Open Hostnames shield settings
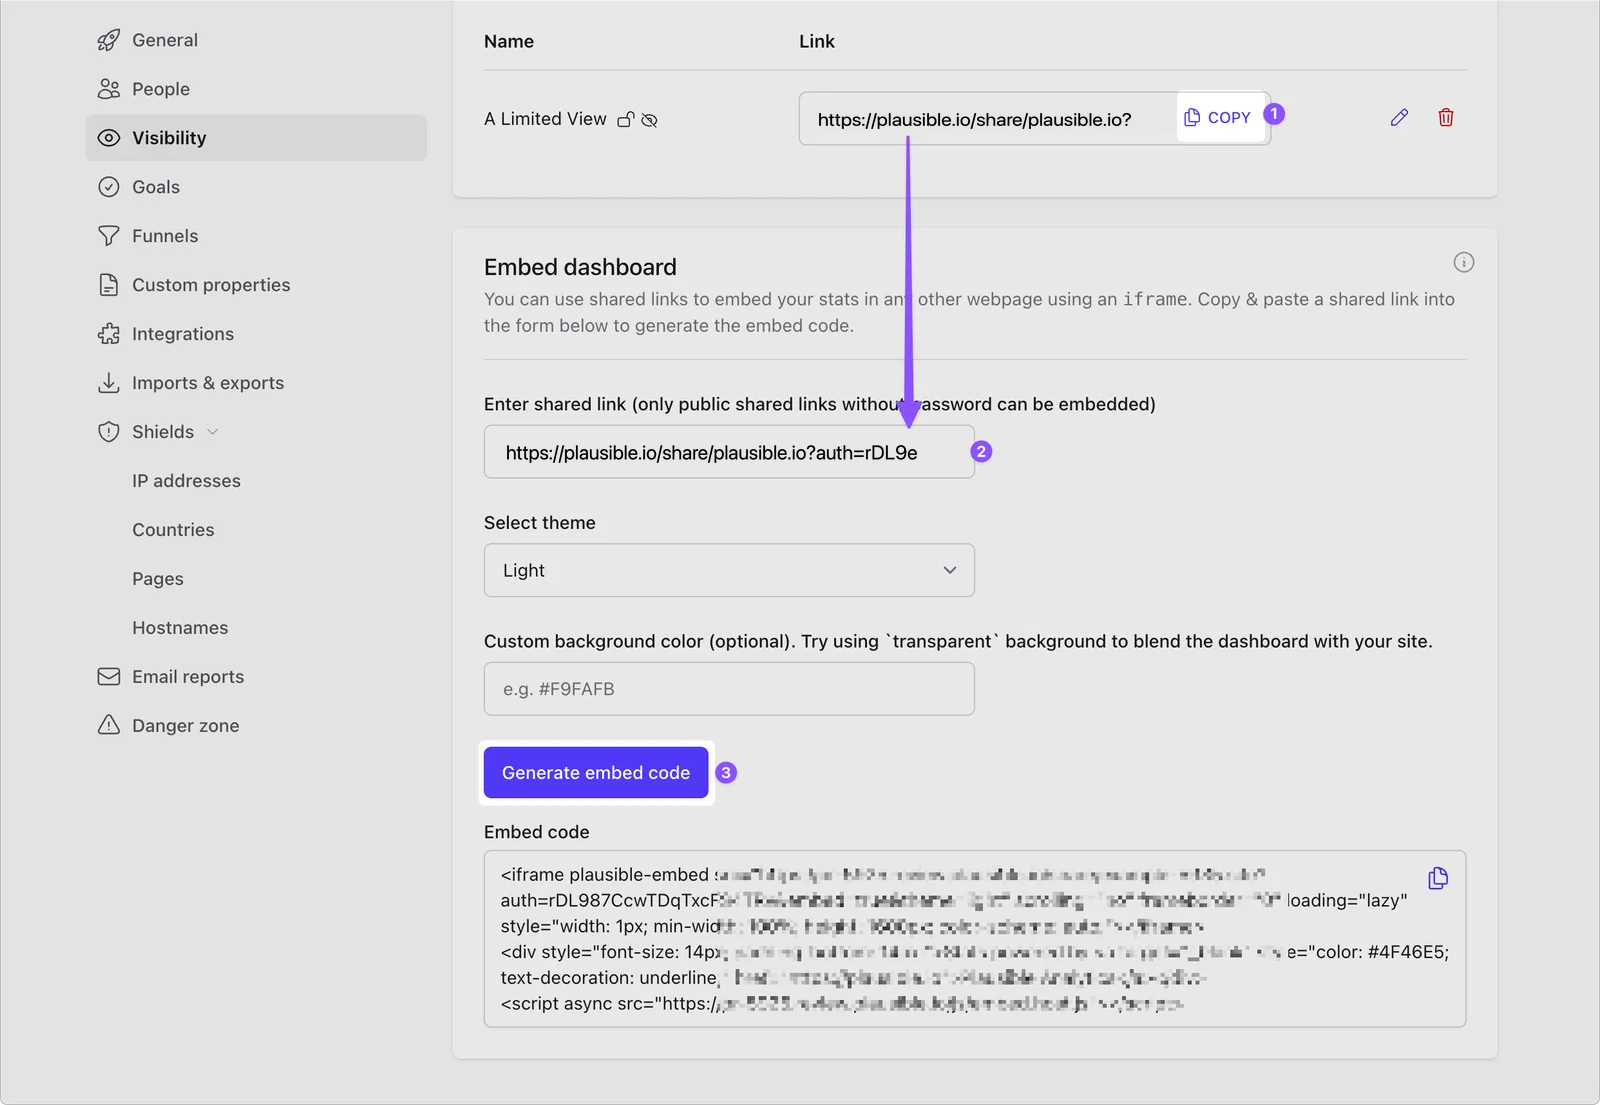 (180, 628)
